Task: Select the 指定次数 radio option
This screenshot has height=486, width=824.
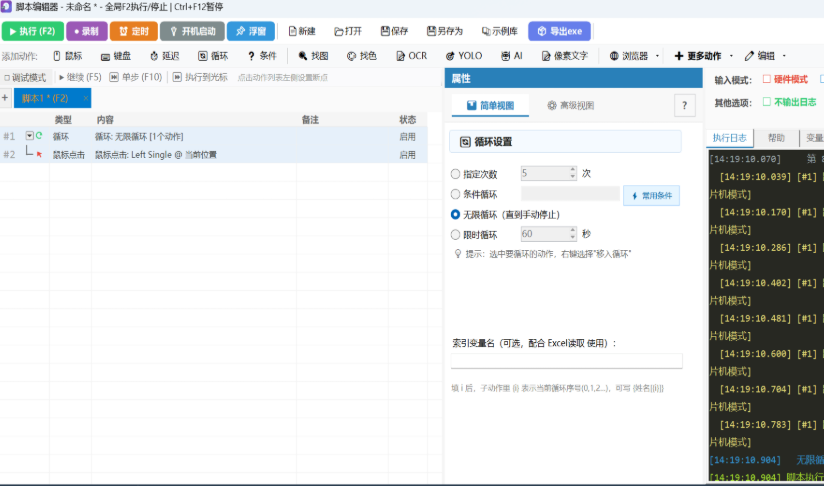Action: click(456, 174)
